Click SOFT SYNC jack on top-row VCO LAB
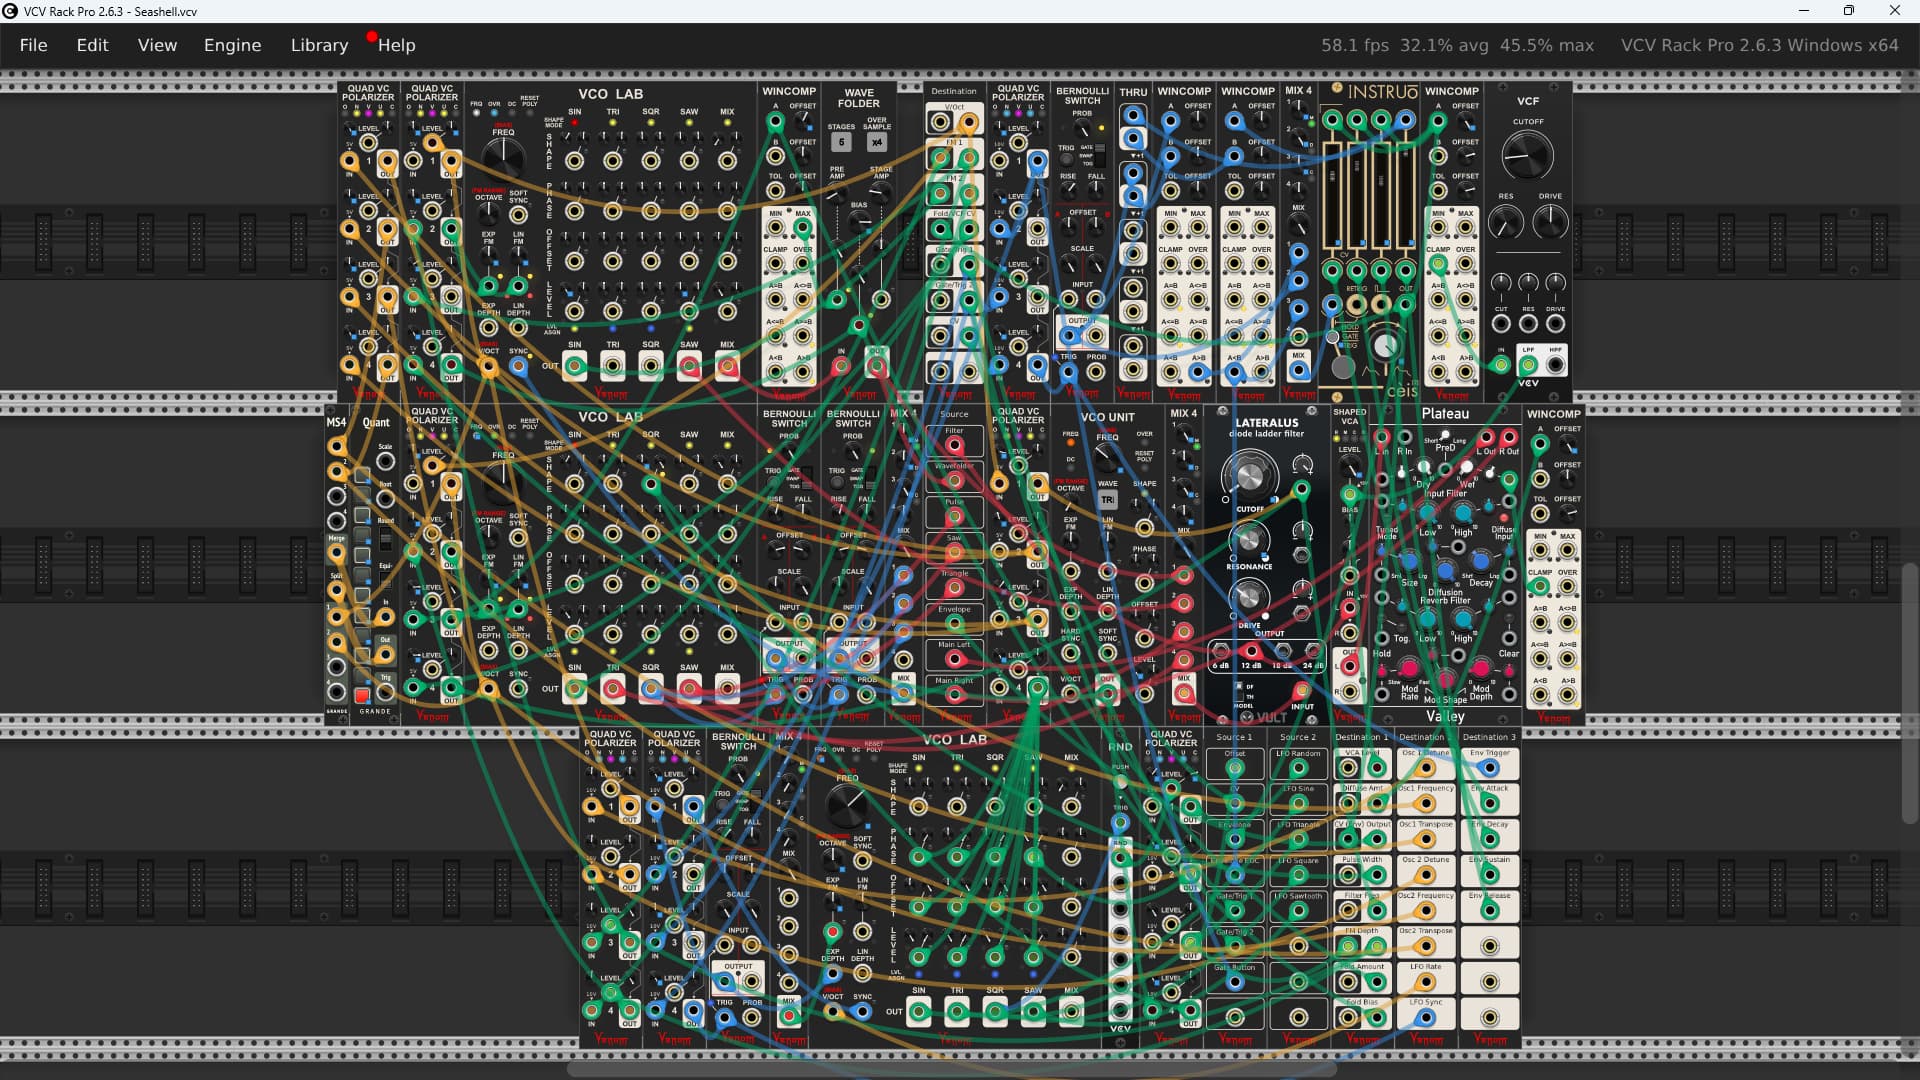 point(518,214)
